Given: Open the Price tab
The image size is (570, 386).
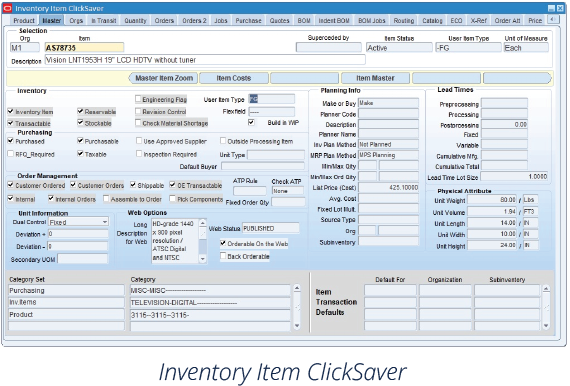Looking at the screenshot, I should coord(535,21).
